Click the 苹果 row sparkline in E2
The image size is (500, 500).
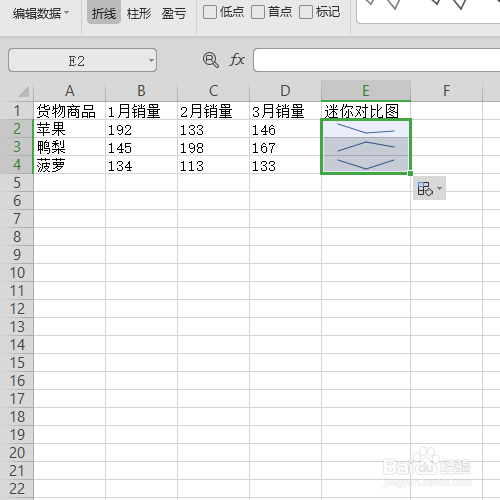click(x=366, y=129)
